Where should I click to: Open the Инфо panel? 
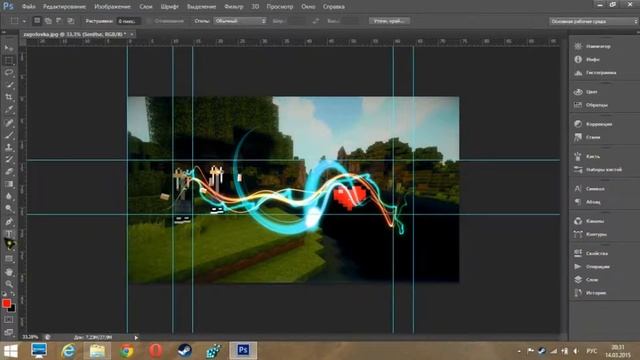pyautogui.click(x=587, y=60)
